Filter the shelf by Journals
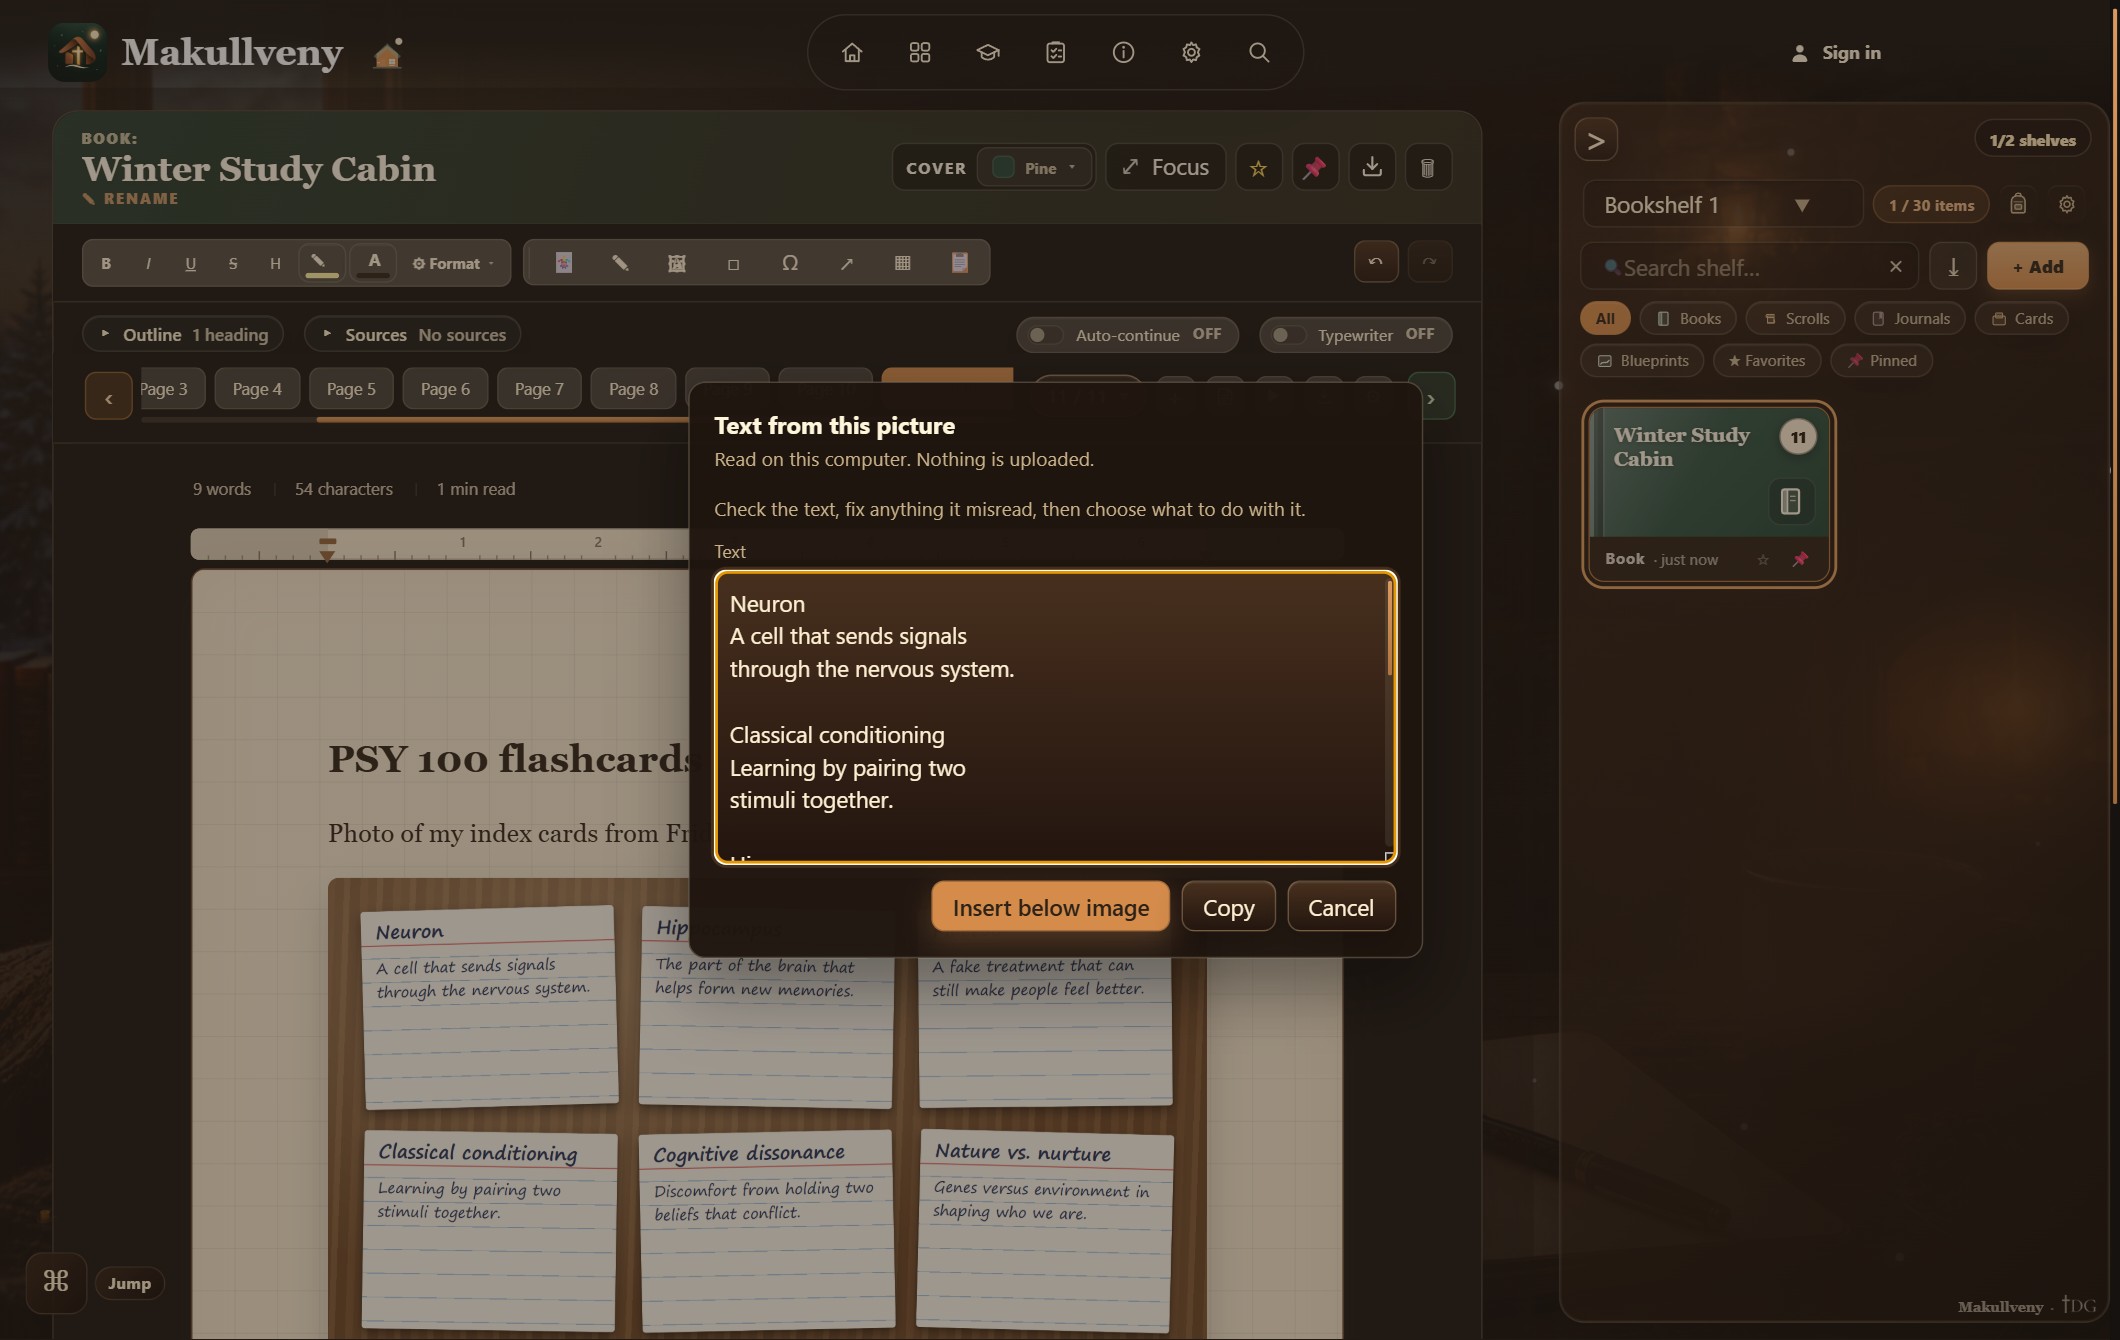 1910,319
